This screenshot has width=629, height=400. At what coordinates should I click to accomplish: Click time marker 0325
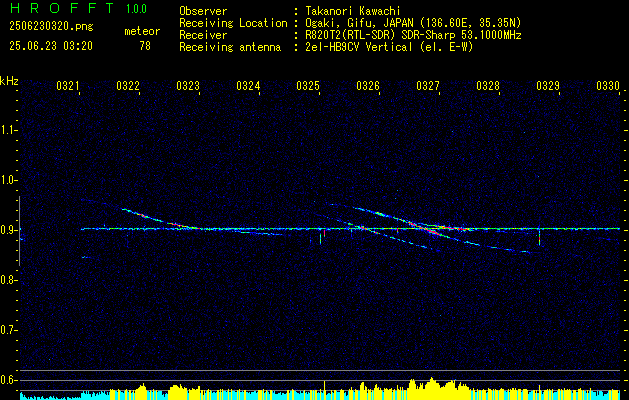(x=308, y=85)
